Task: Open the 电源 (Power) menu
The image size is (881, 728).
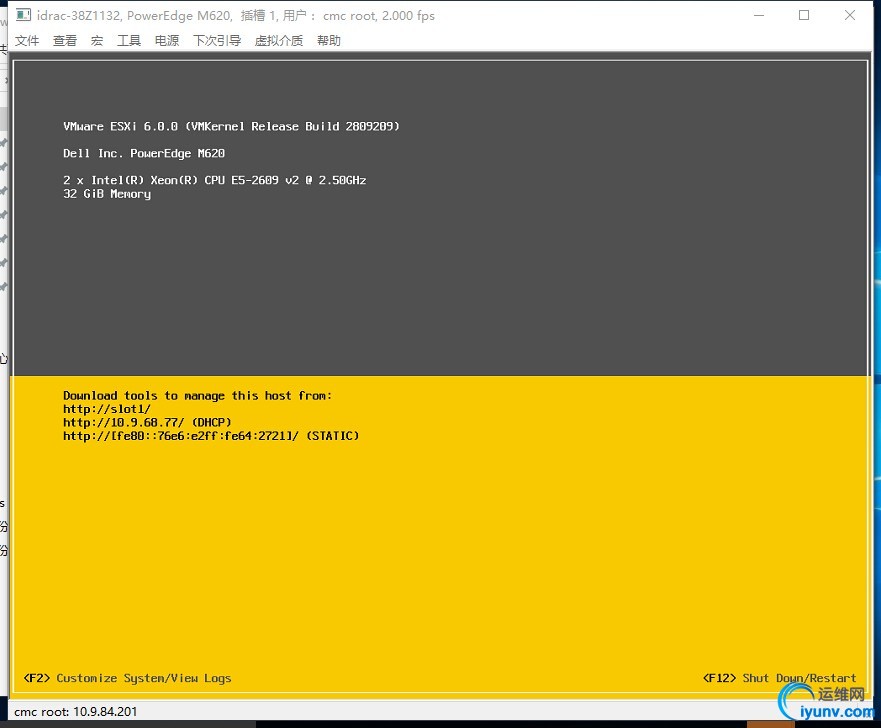Action: 166,40
